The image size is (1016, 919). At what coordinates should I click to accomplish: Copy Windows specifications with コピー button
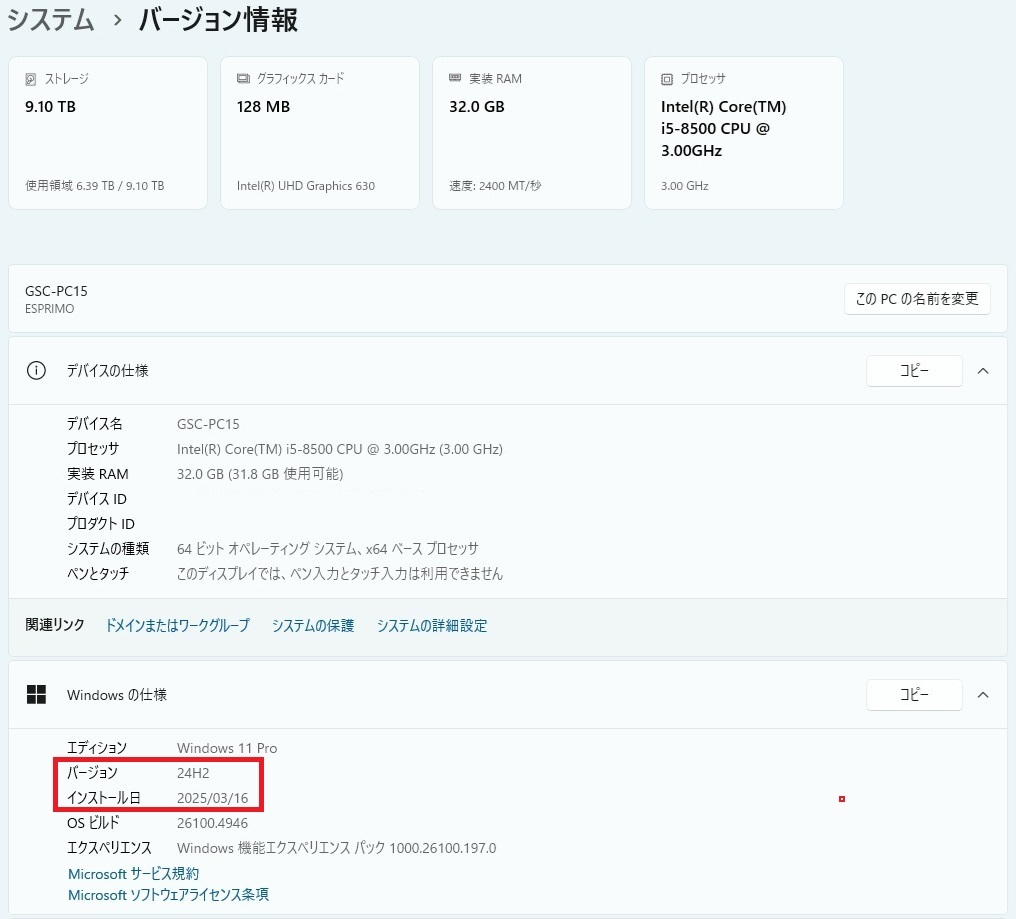point(914,695)
